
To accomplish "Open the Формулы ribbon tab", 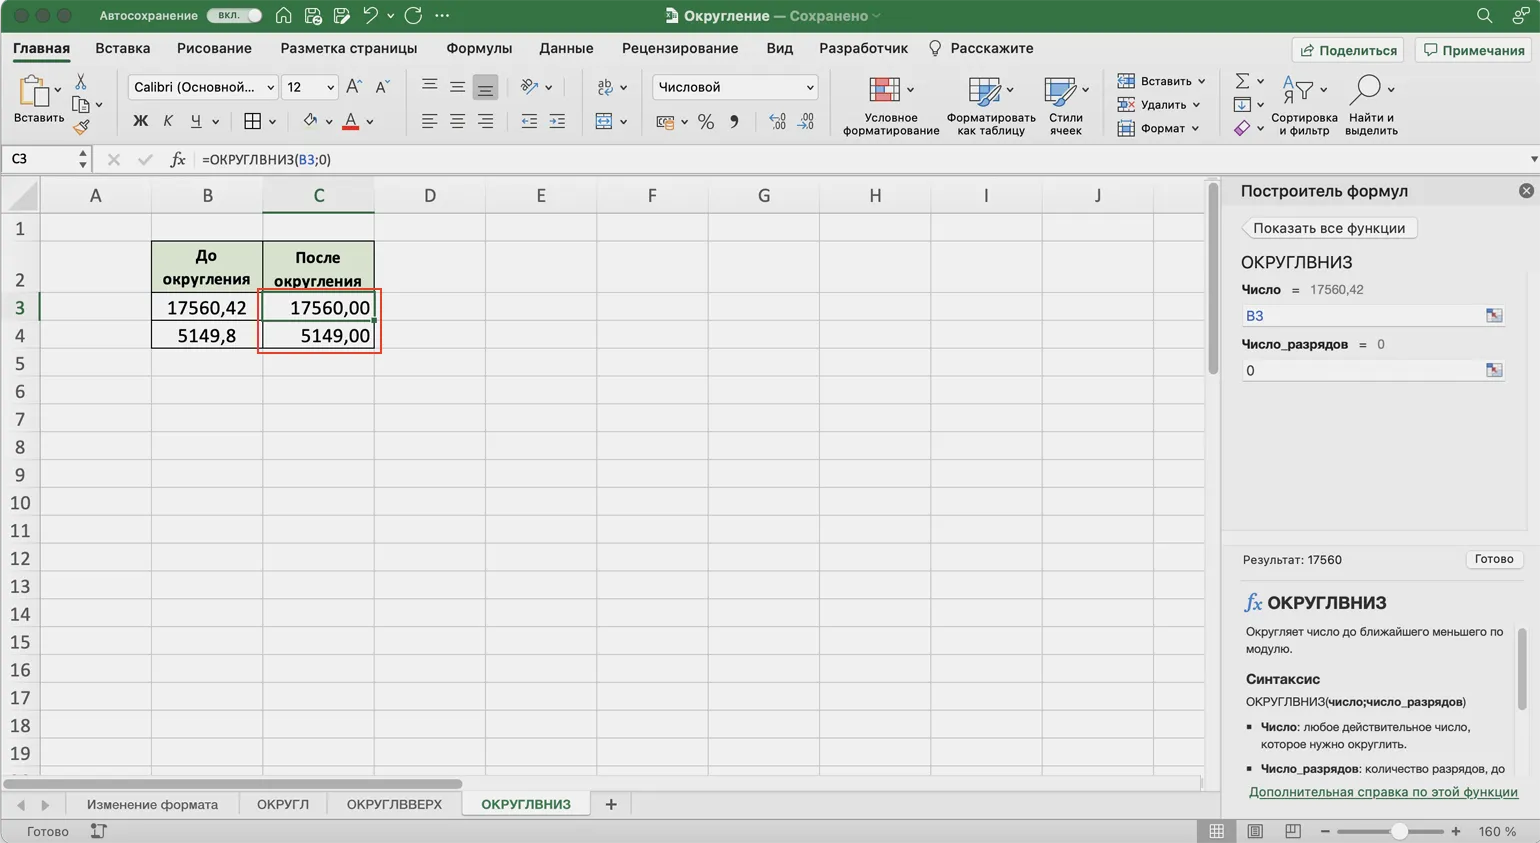I will (x=478, y=48).
